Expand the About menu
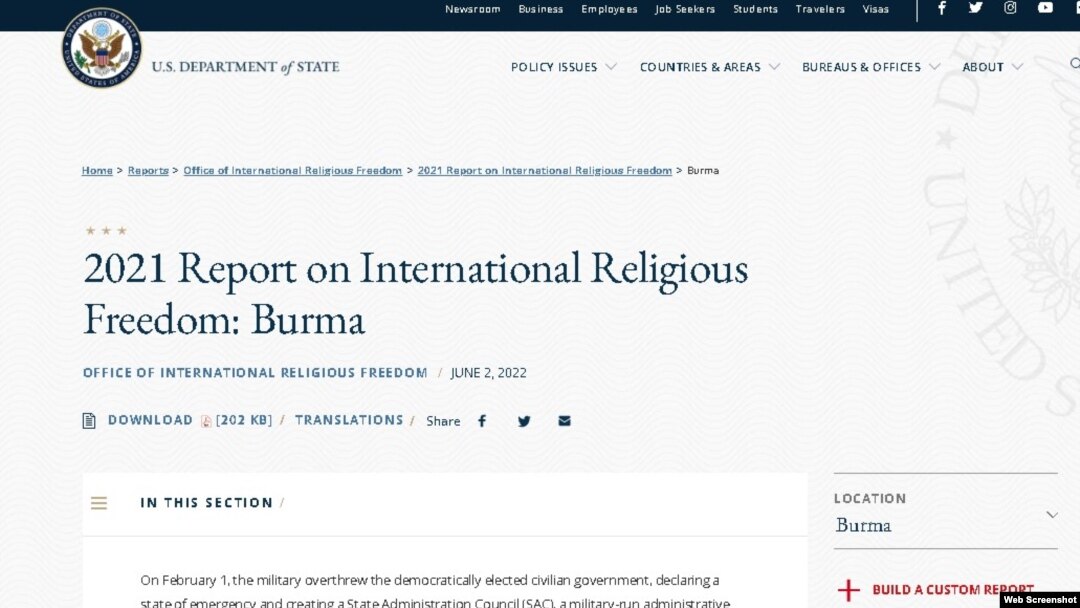Image resolution: width=1080 pixels, height=608 pixels. (x=993, y=67)
